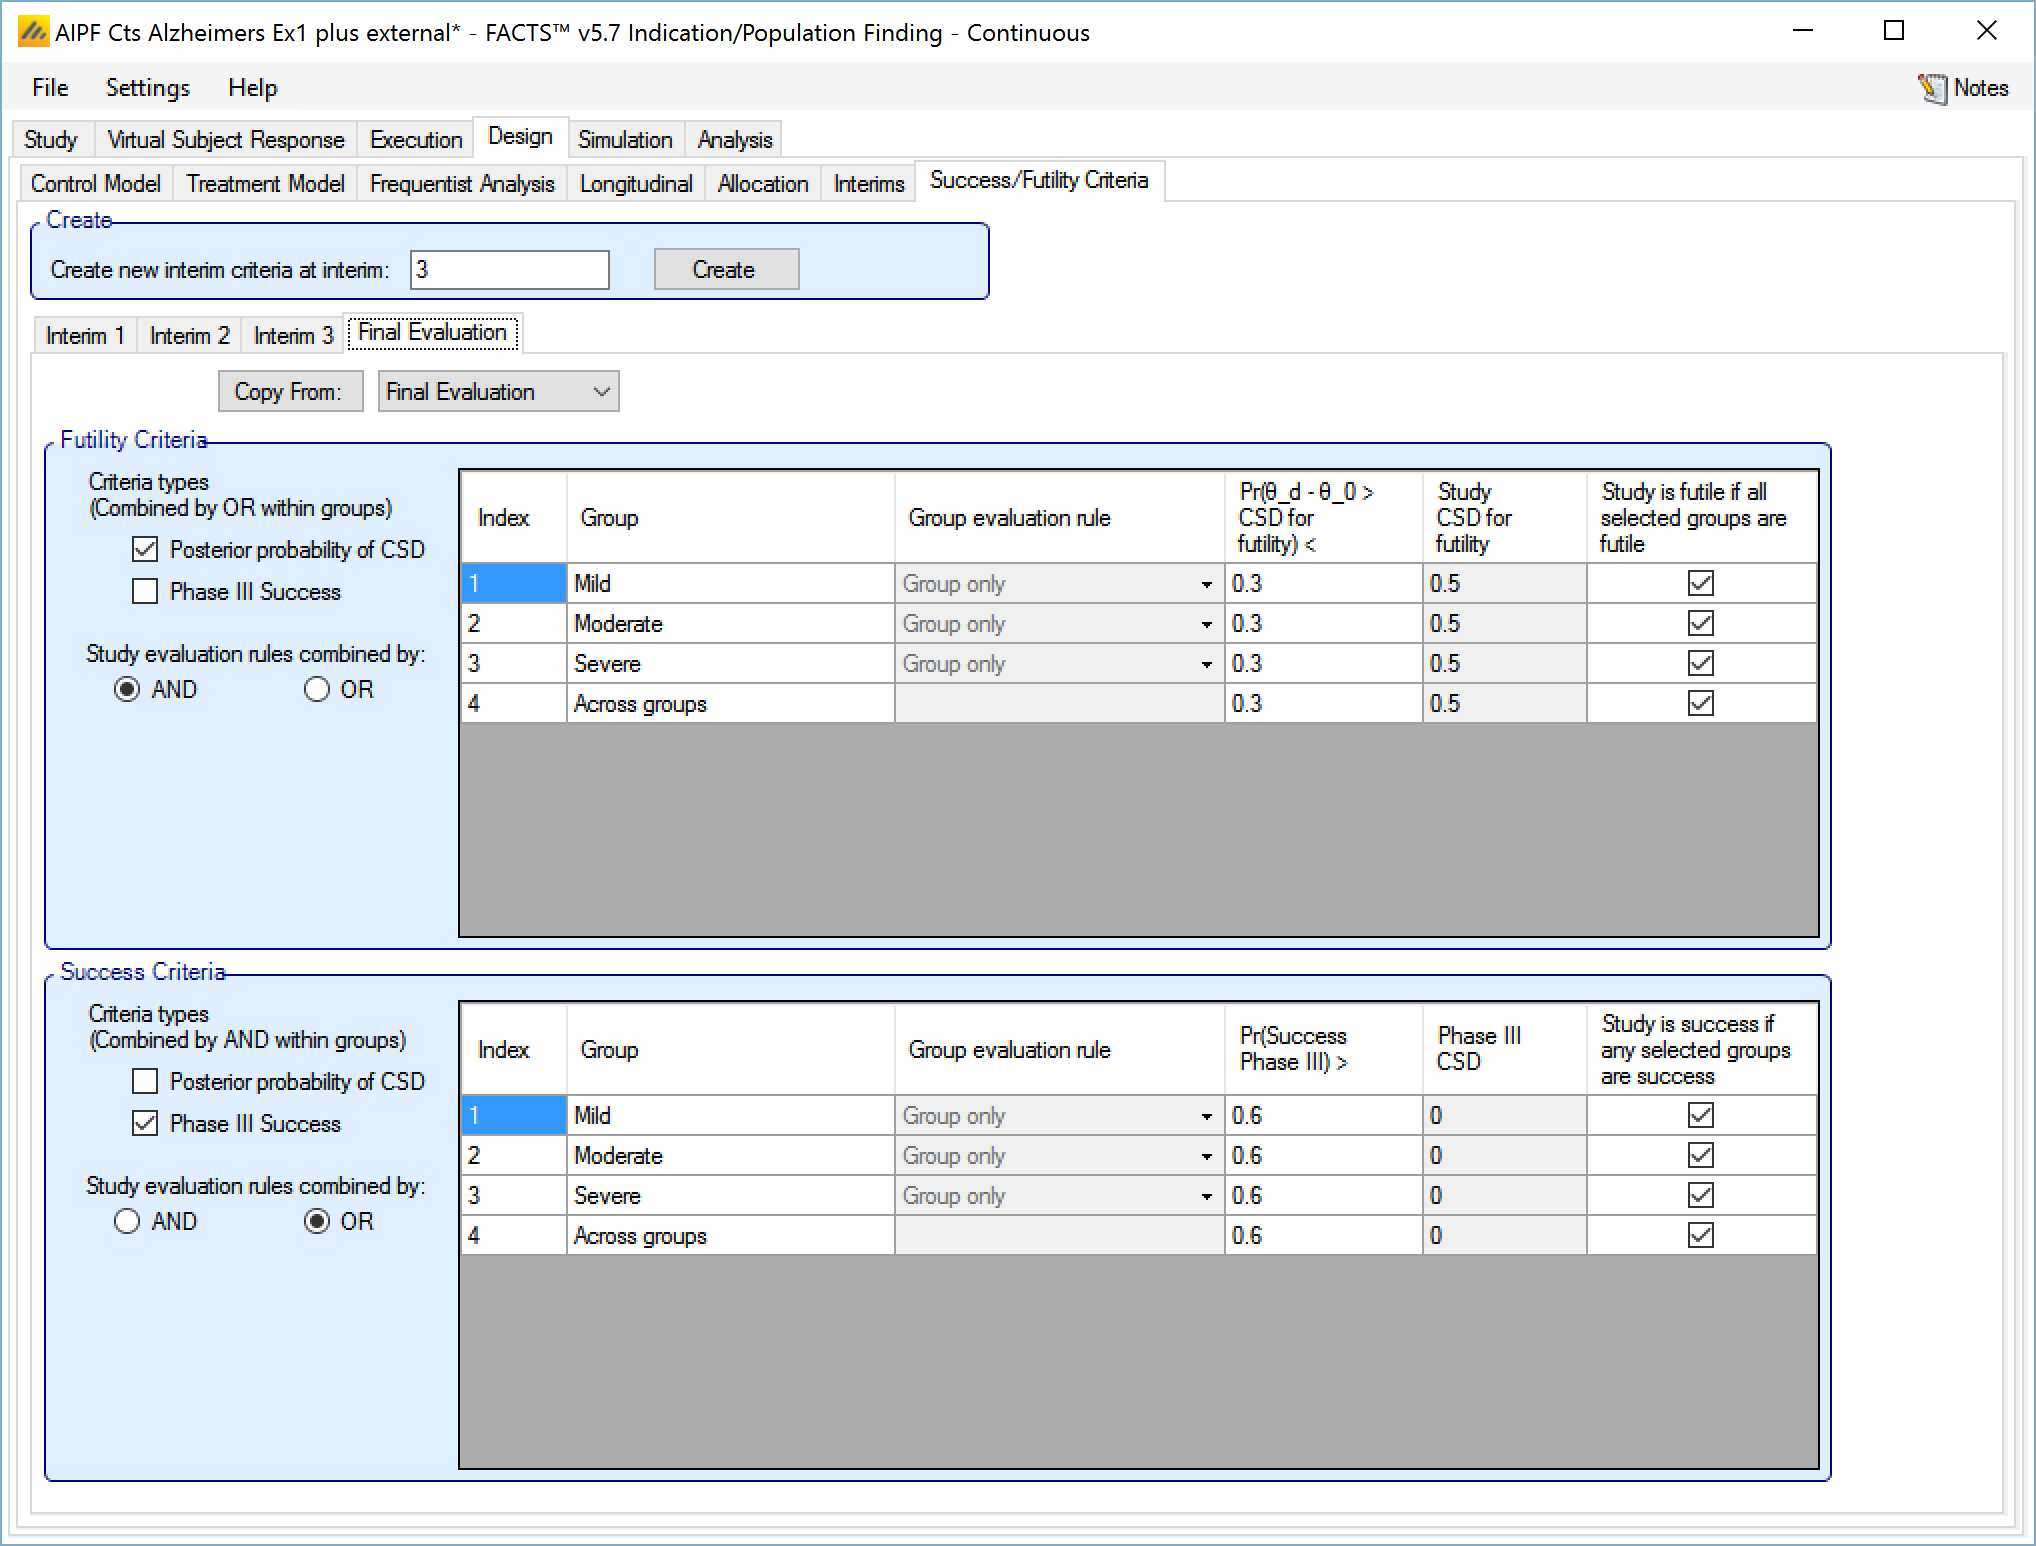Switch to the Interim 2 tab

[x=189, y=335]
